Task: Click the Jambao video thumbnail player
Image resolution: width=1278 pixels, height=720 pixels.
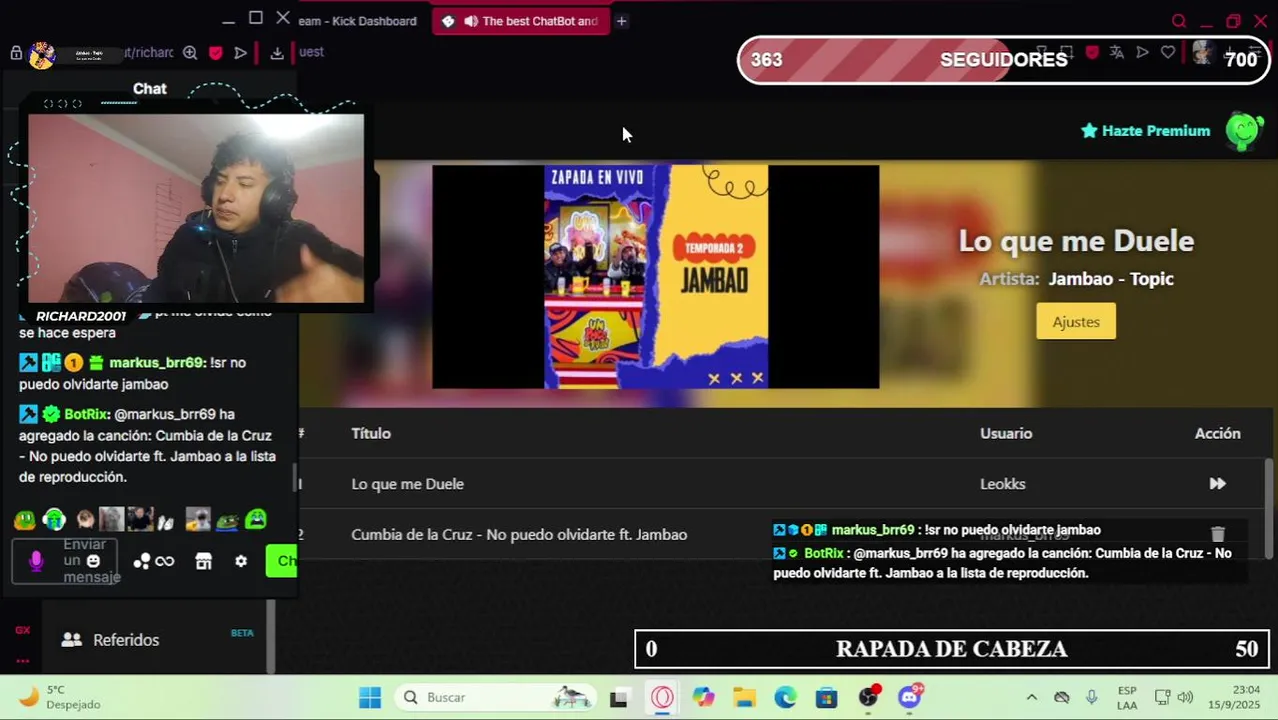Action: [655, 277]
